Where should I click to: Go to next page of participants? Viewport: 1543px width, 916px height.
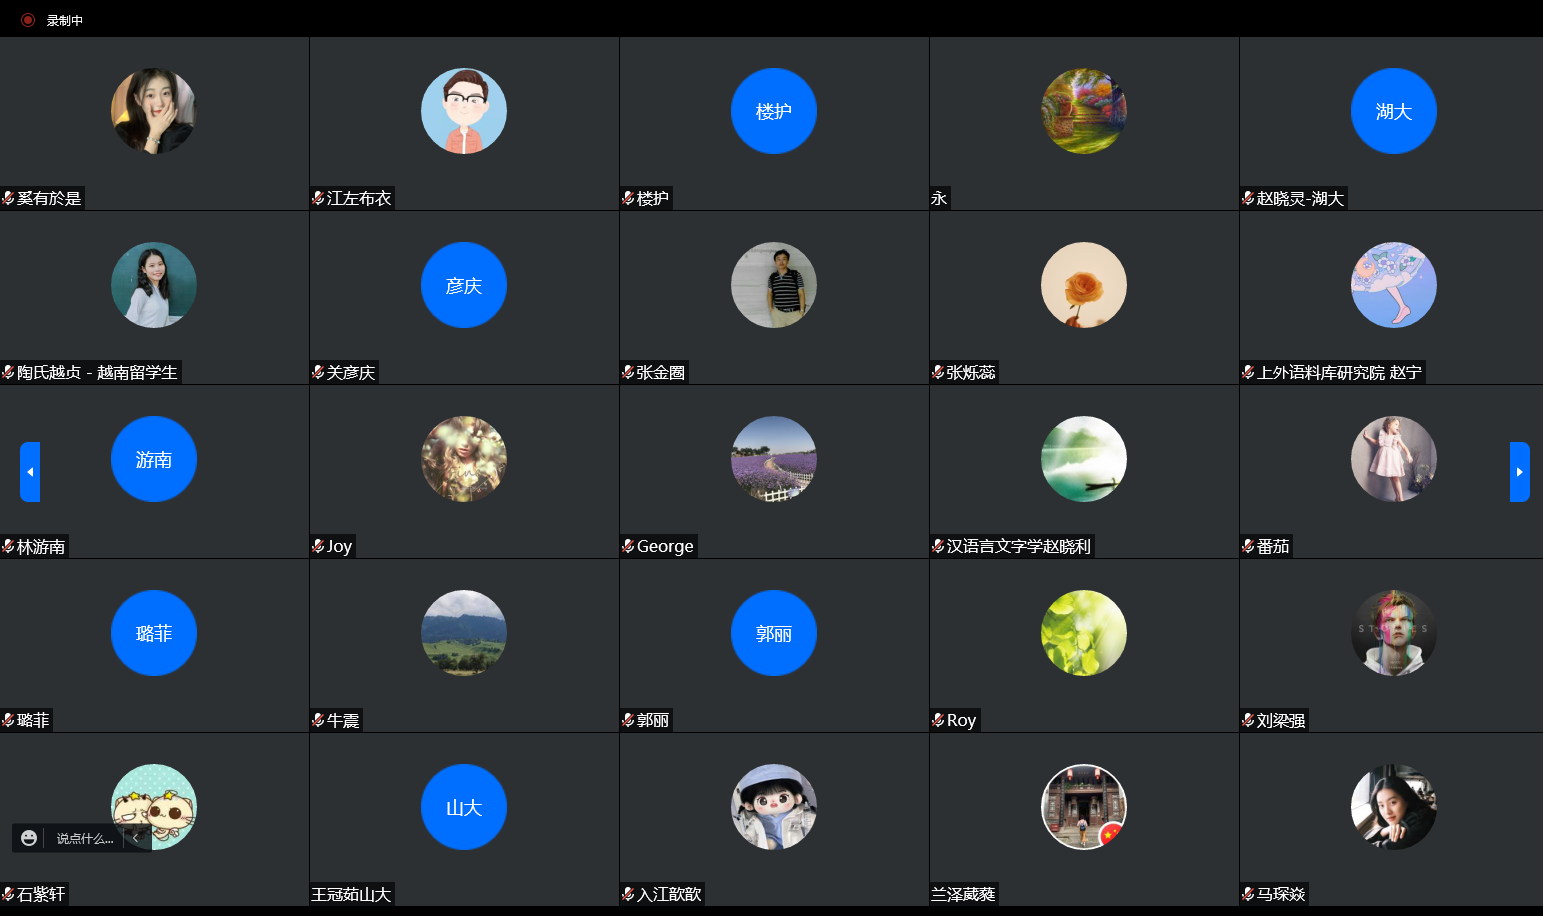coord(1519,472)
